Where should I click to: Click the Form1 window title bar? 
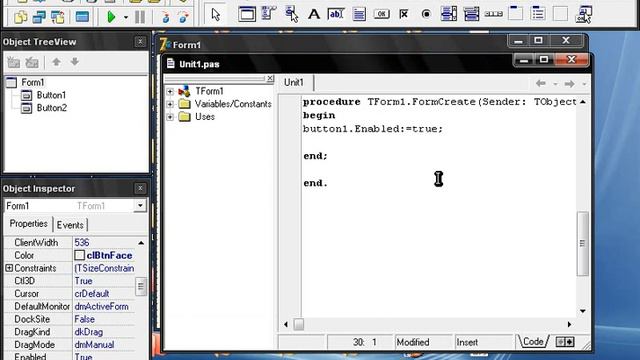pyautogui.click(x=333, y=43)
